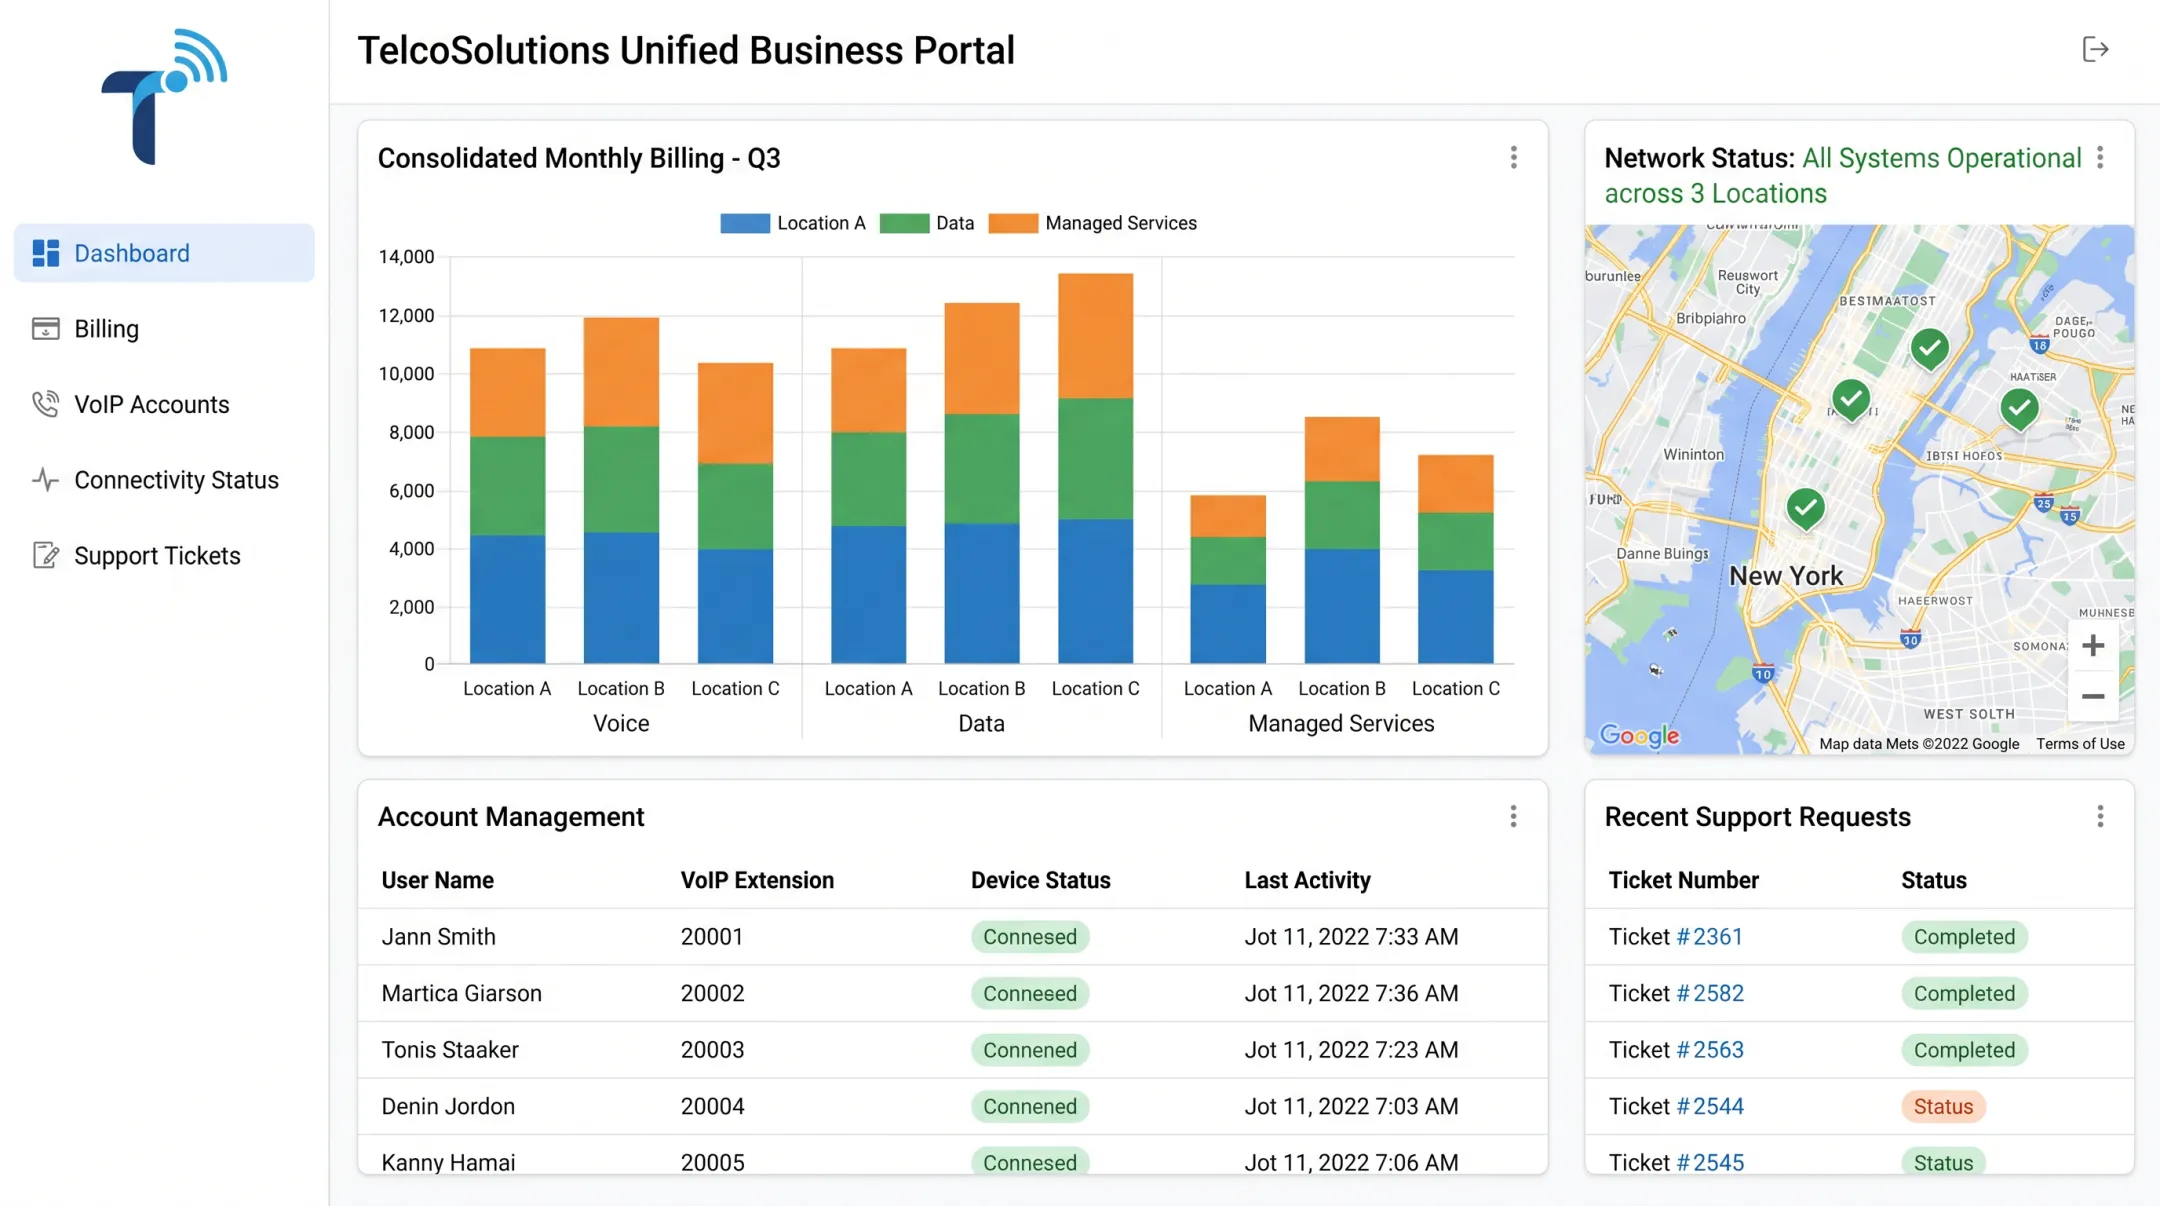Sort by User Name column header
The image size is (2160, 1206).
point(437,880)
